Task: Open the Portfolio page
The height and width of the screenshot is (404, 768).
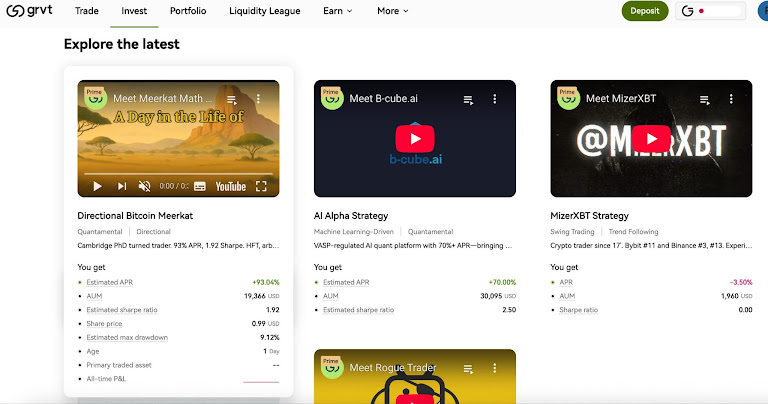Action: (x=188, y=11)
